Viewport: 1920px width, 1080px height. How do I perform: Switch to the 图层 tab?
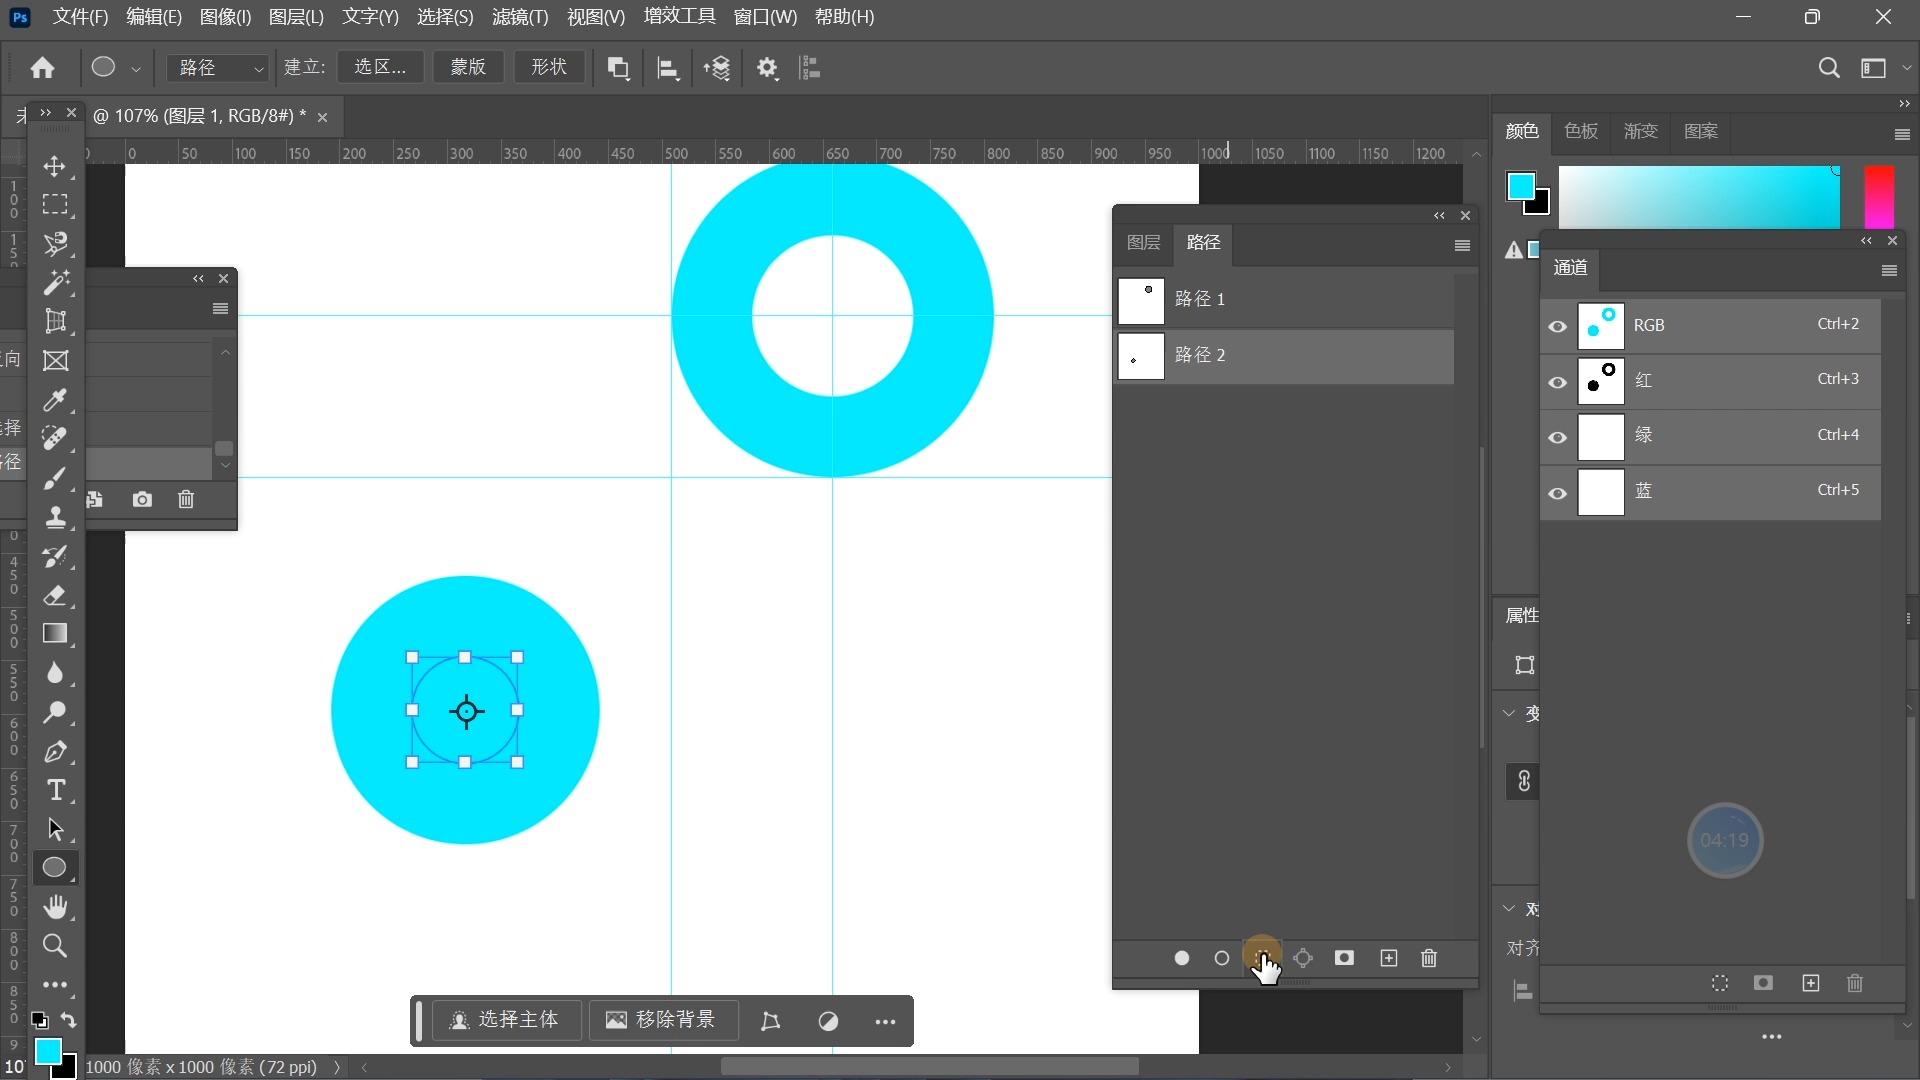coord(1143,242)
